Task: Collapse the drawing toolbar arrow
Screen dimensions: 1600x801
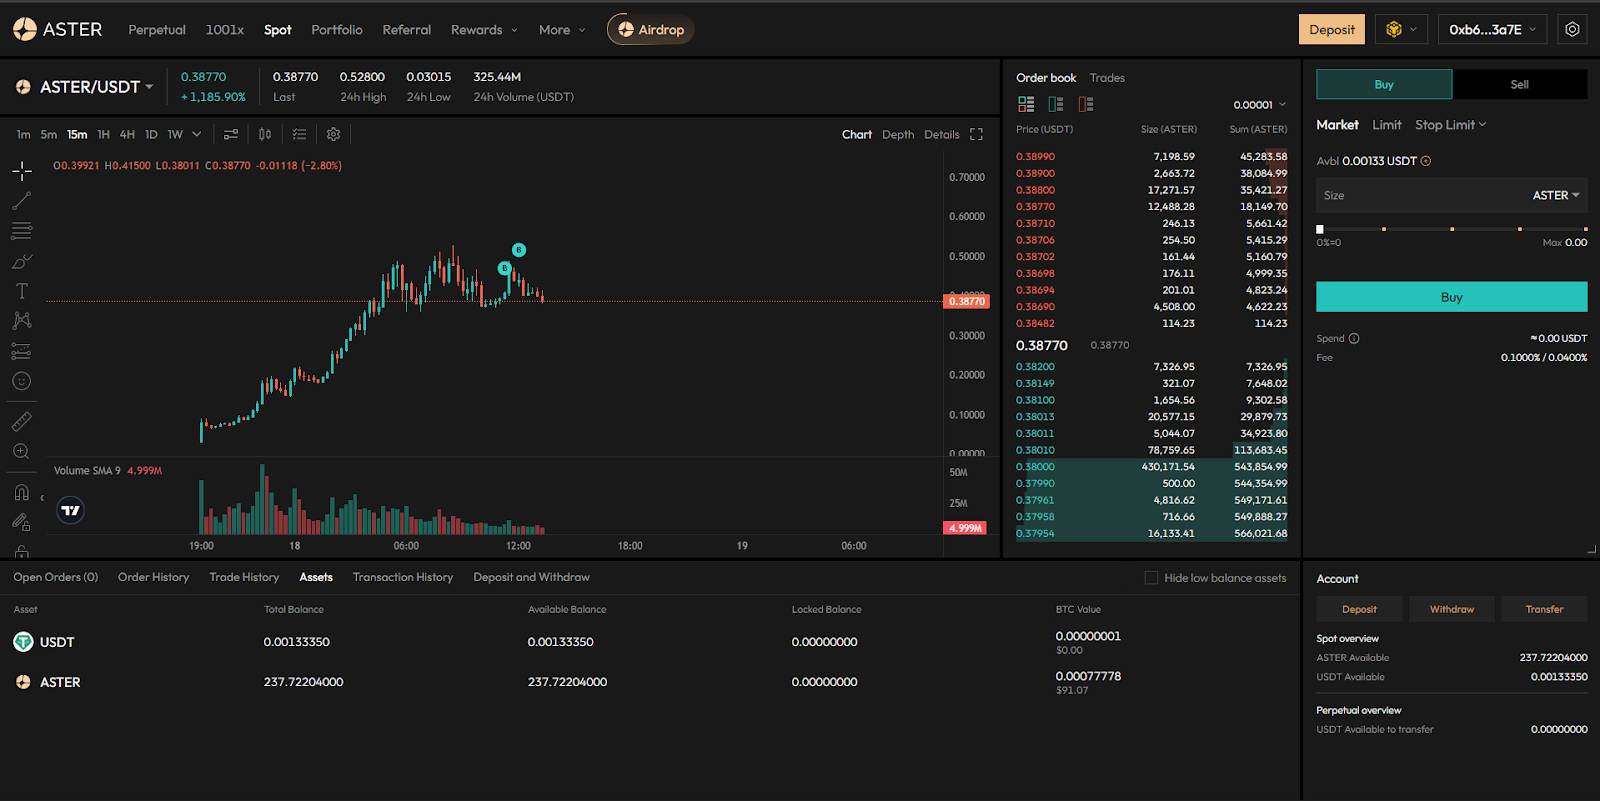Action: (42, 497)
